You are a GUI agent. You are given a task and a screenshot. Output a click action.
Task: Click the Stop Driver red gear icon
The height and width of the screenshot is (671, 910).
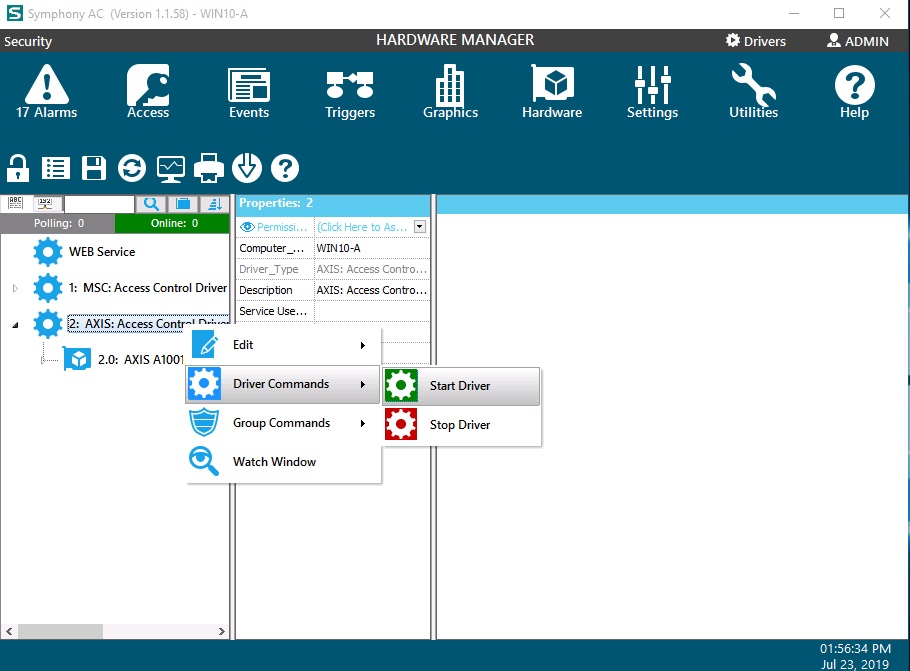tap(400, 424)
